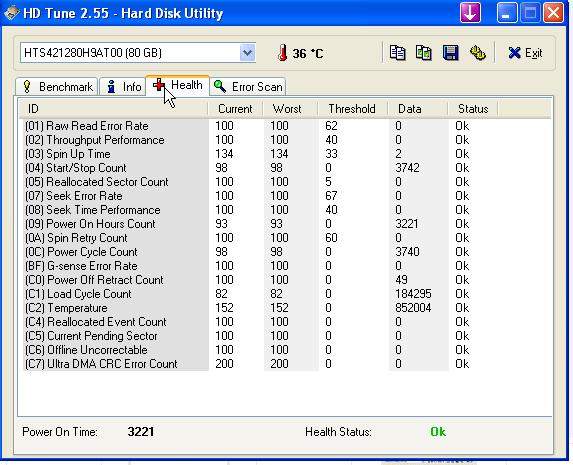
Task: Open options via the yellow tools icon
Action: click(x=477, y=53)
